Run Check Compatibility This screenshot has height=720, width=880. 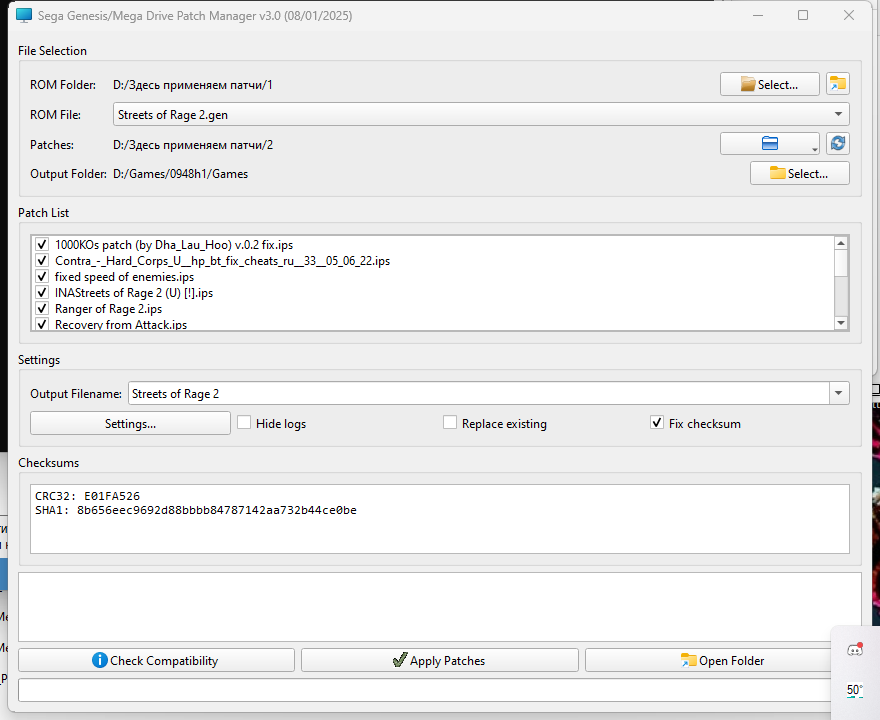pyautogui.click(x=156, y=661)
